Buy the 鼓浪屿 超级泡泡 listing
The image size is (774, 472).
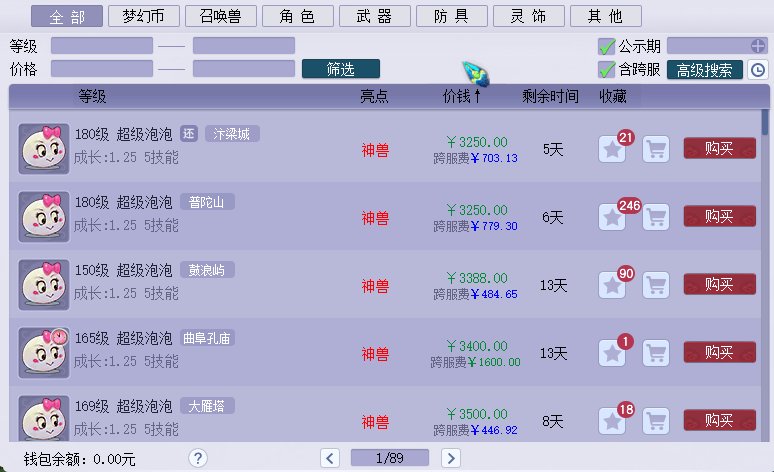click(719, 284)
